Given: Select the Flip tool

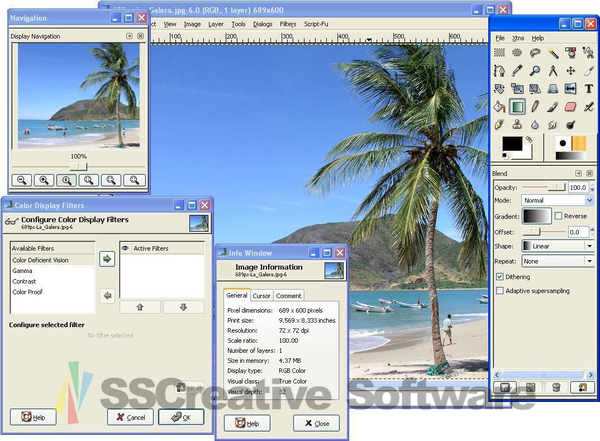Looking at the screenshot, I should tap(571, 89).
